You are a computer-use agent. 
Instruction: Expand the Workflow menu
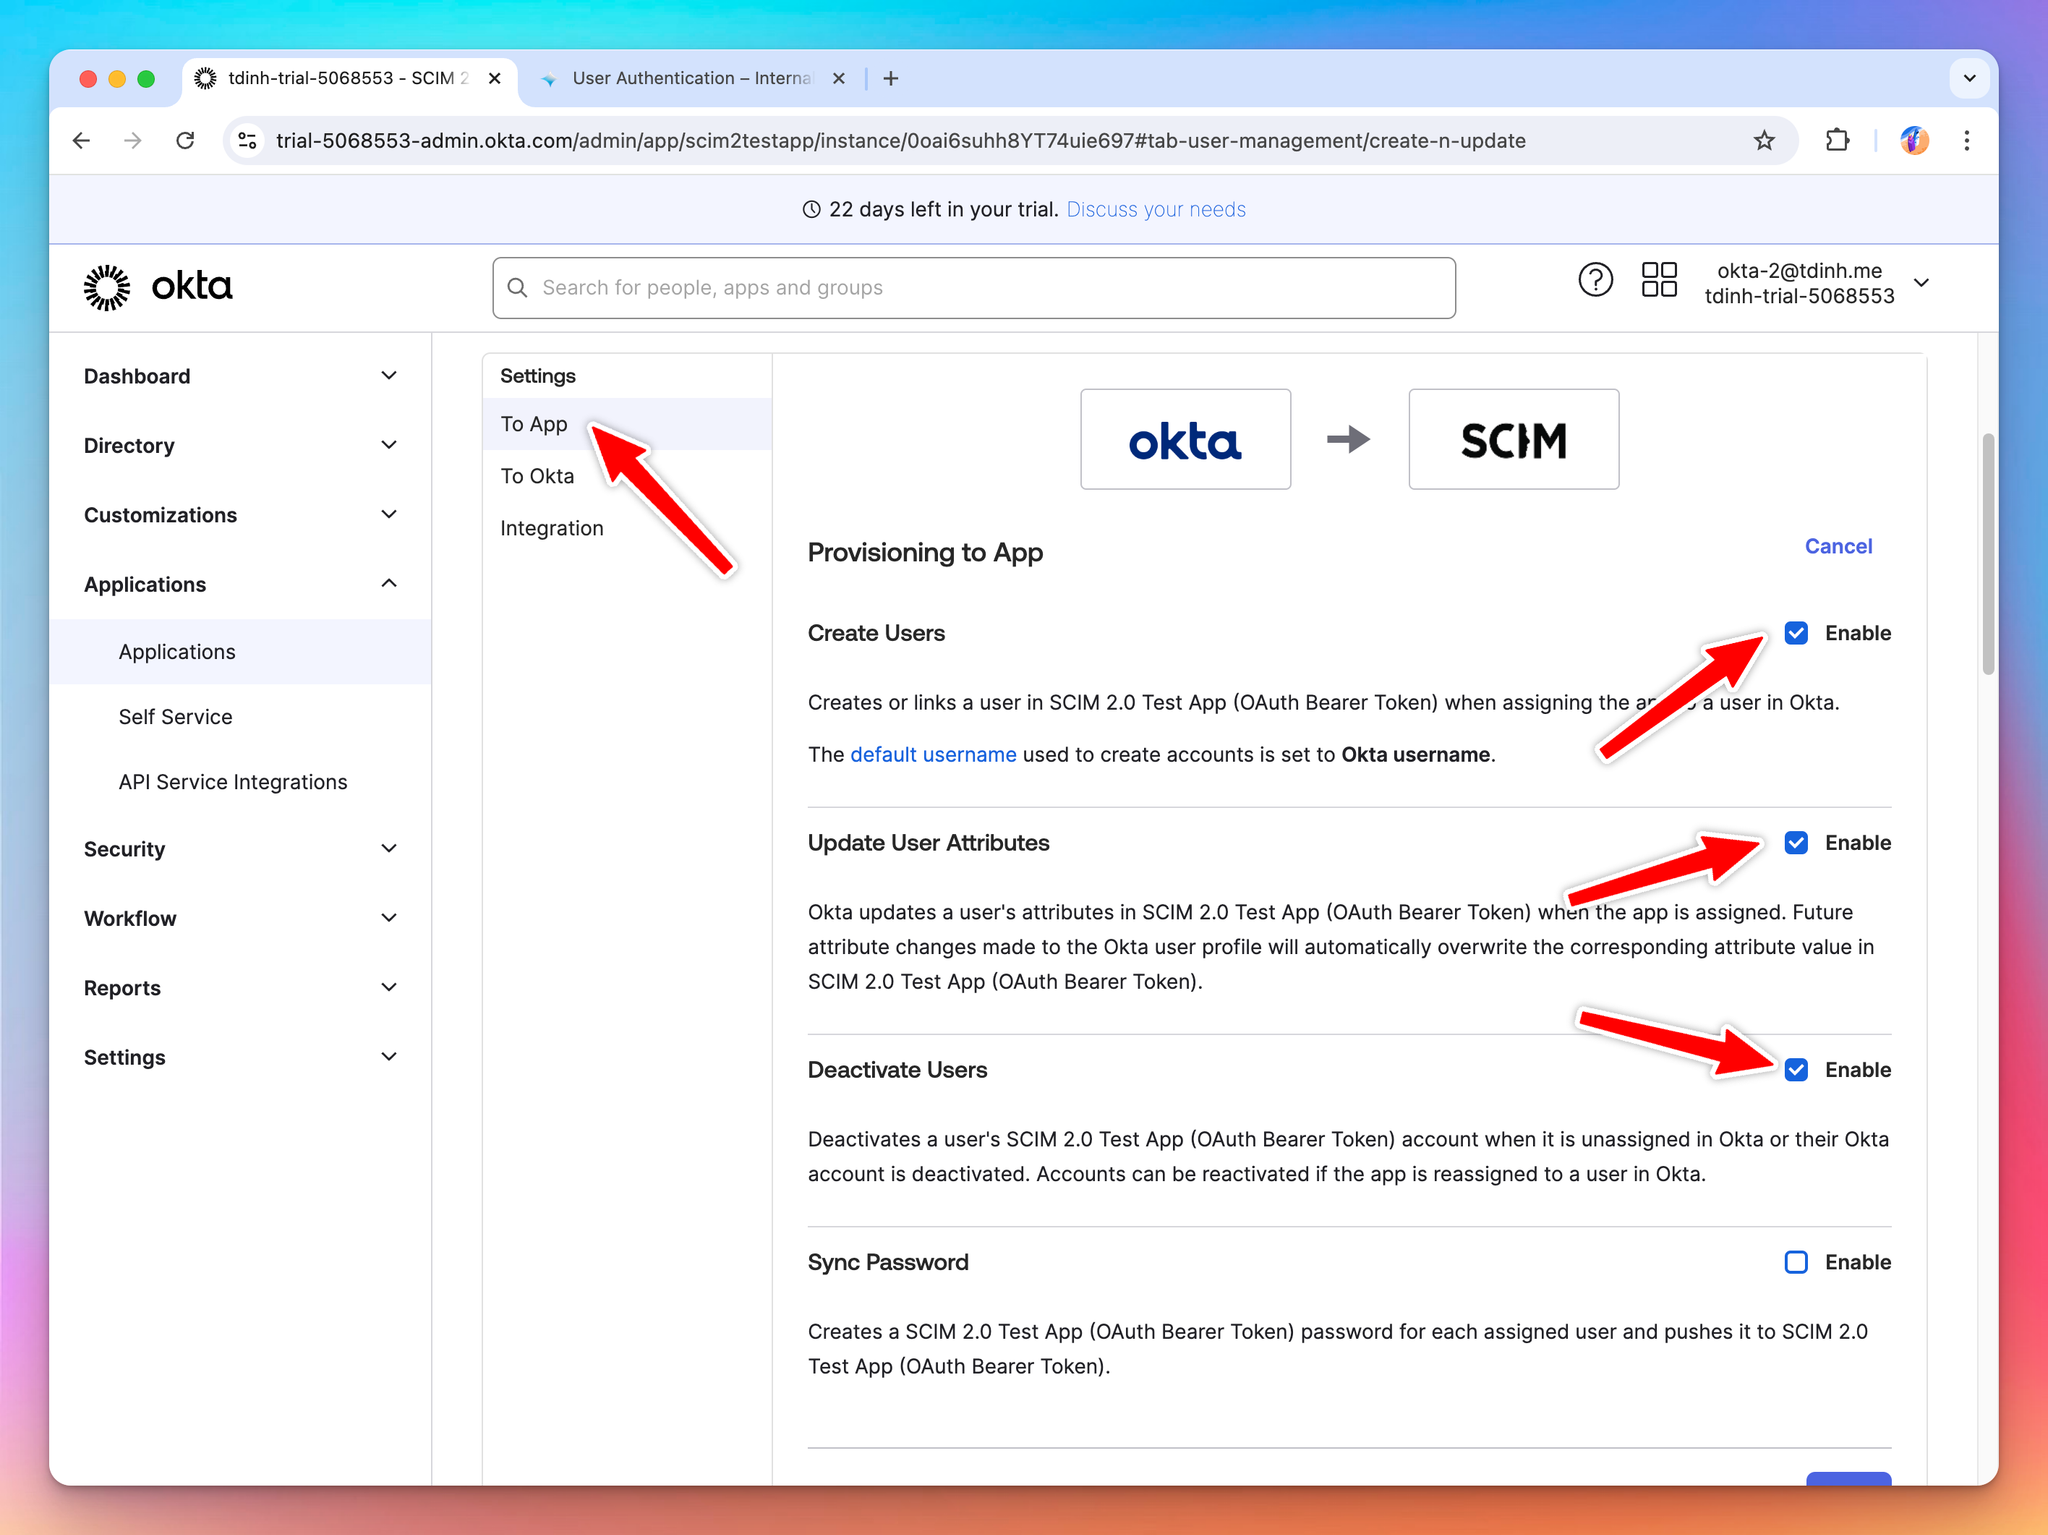240,918
